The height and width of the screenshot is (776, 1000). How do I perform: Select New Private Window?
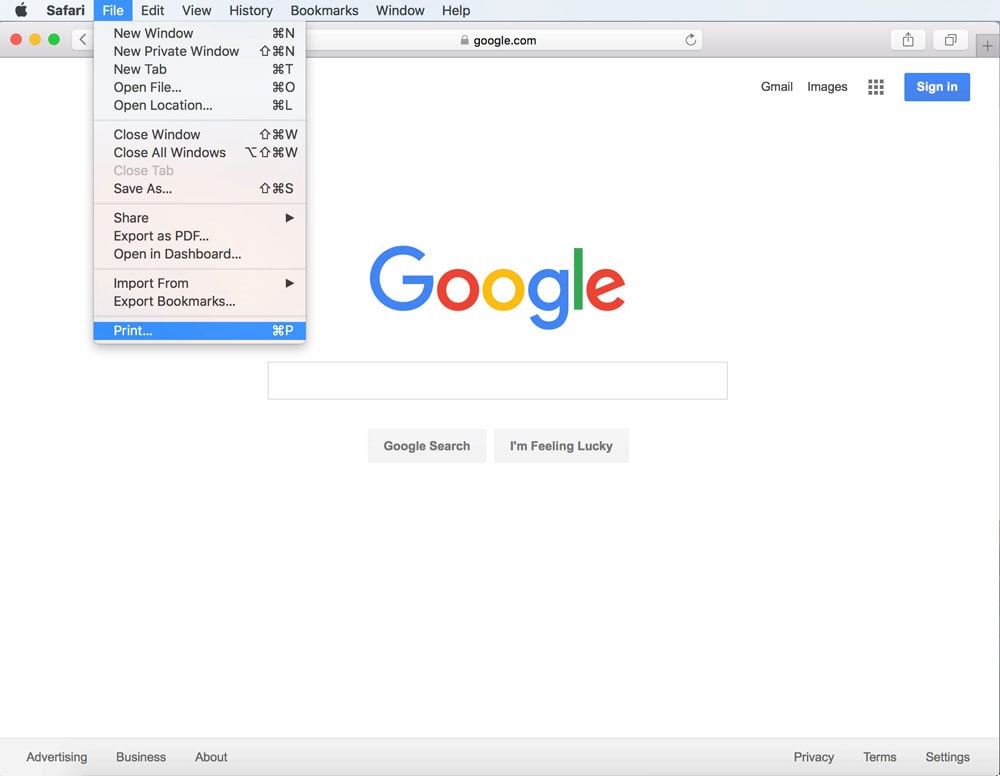coord(200,51)
